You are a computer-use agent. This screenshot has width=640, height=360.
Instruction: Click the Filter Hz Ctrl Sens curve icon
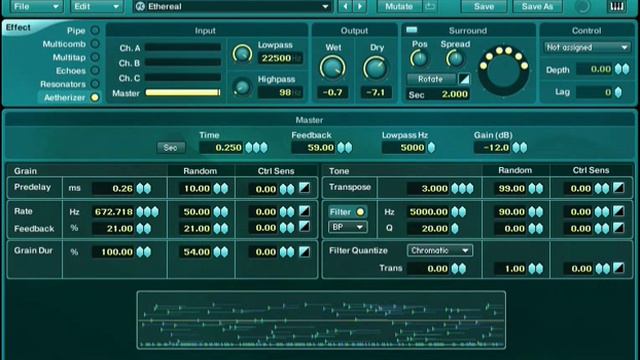point(619,211)
